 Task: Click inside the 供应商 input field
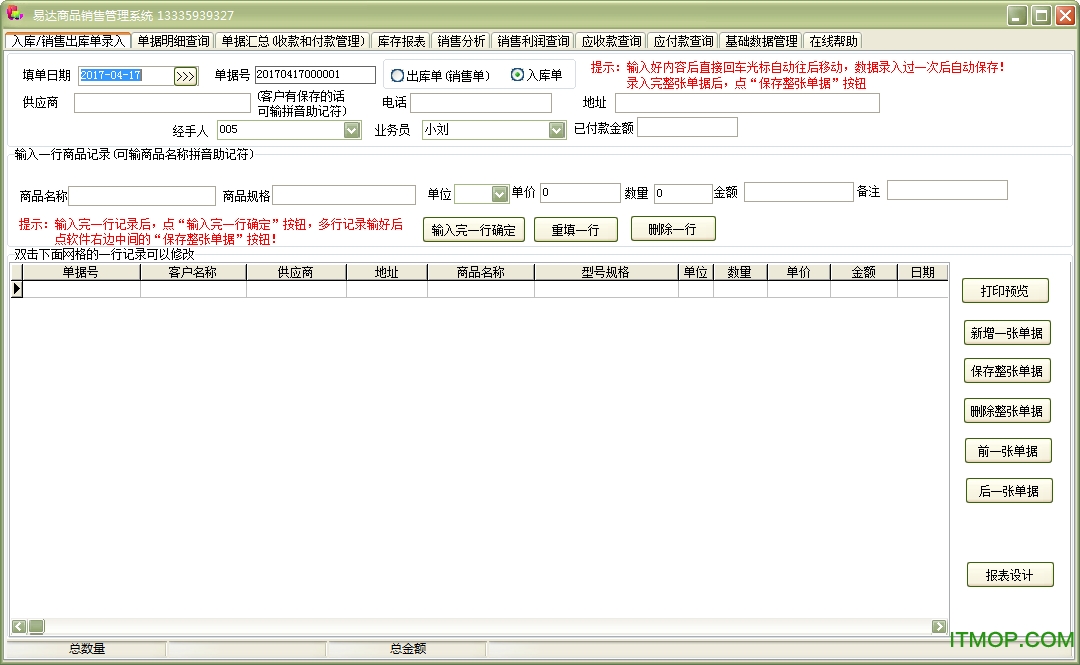160,102
